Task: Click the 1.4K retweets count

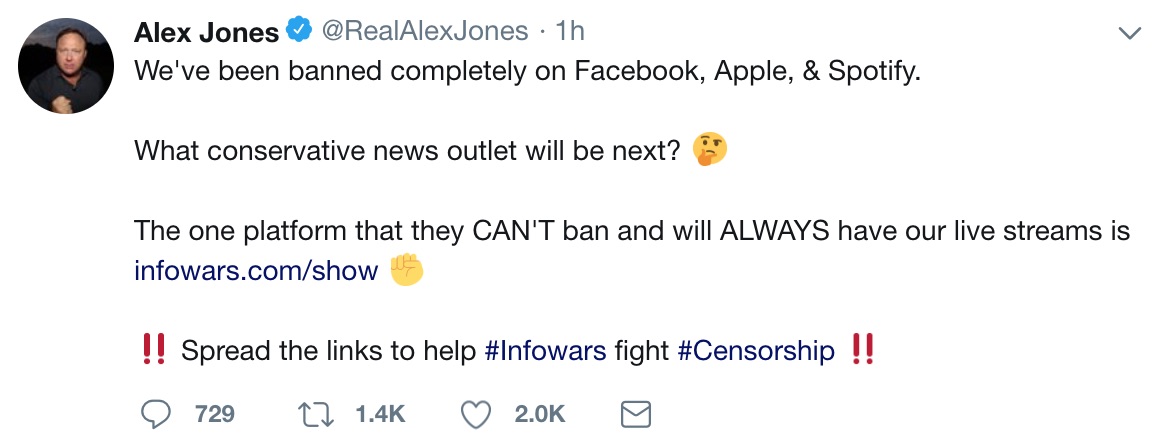Action: 381,414
